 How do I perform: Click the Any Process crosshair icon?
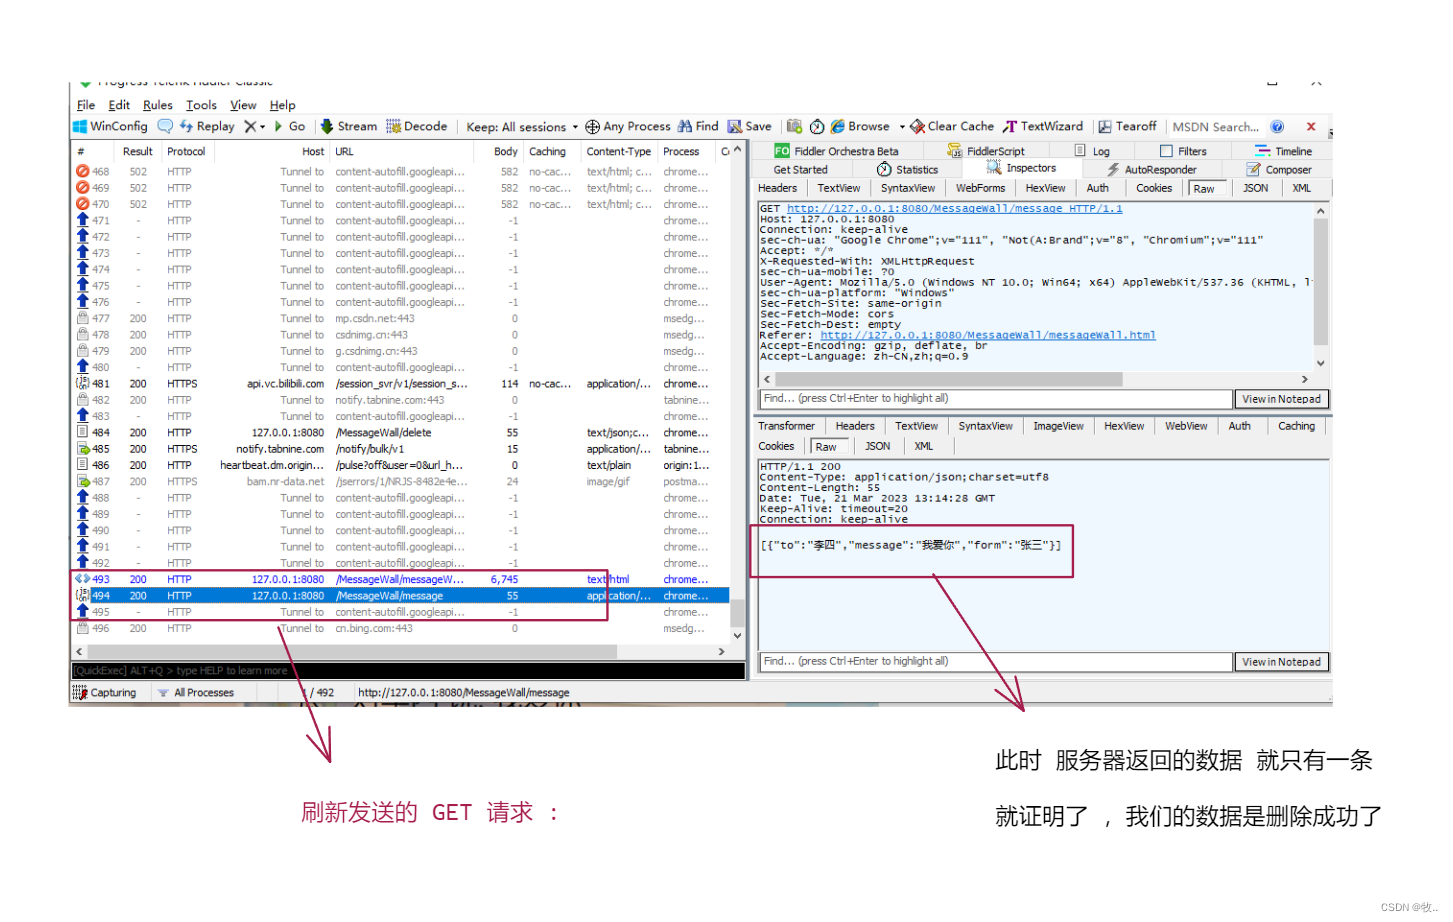click(x=592, y=127)
